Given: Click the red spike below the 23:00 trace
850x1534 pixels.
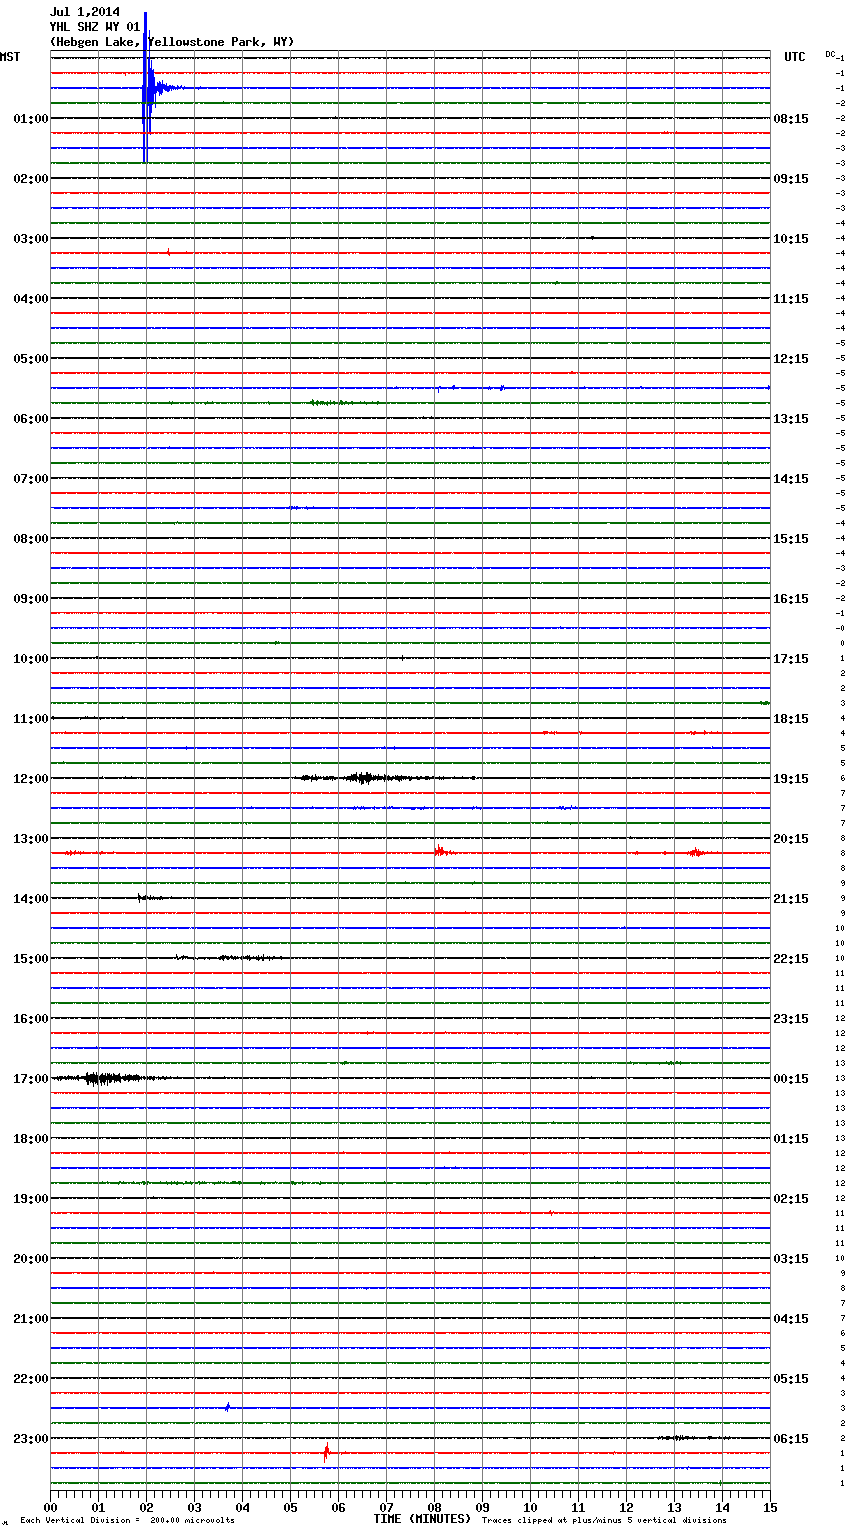Looking at the screenshot, I should [326, 1453].
